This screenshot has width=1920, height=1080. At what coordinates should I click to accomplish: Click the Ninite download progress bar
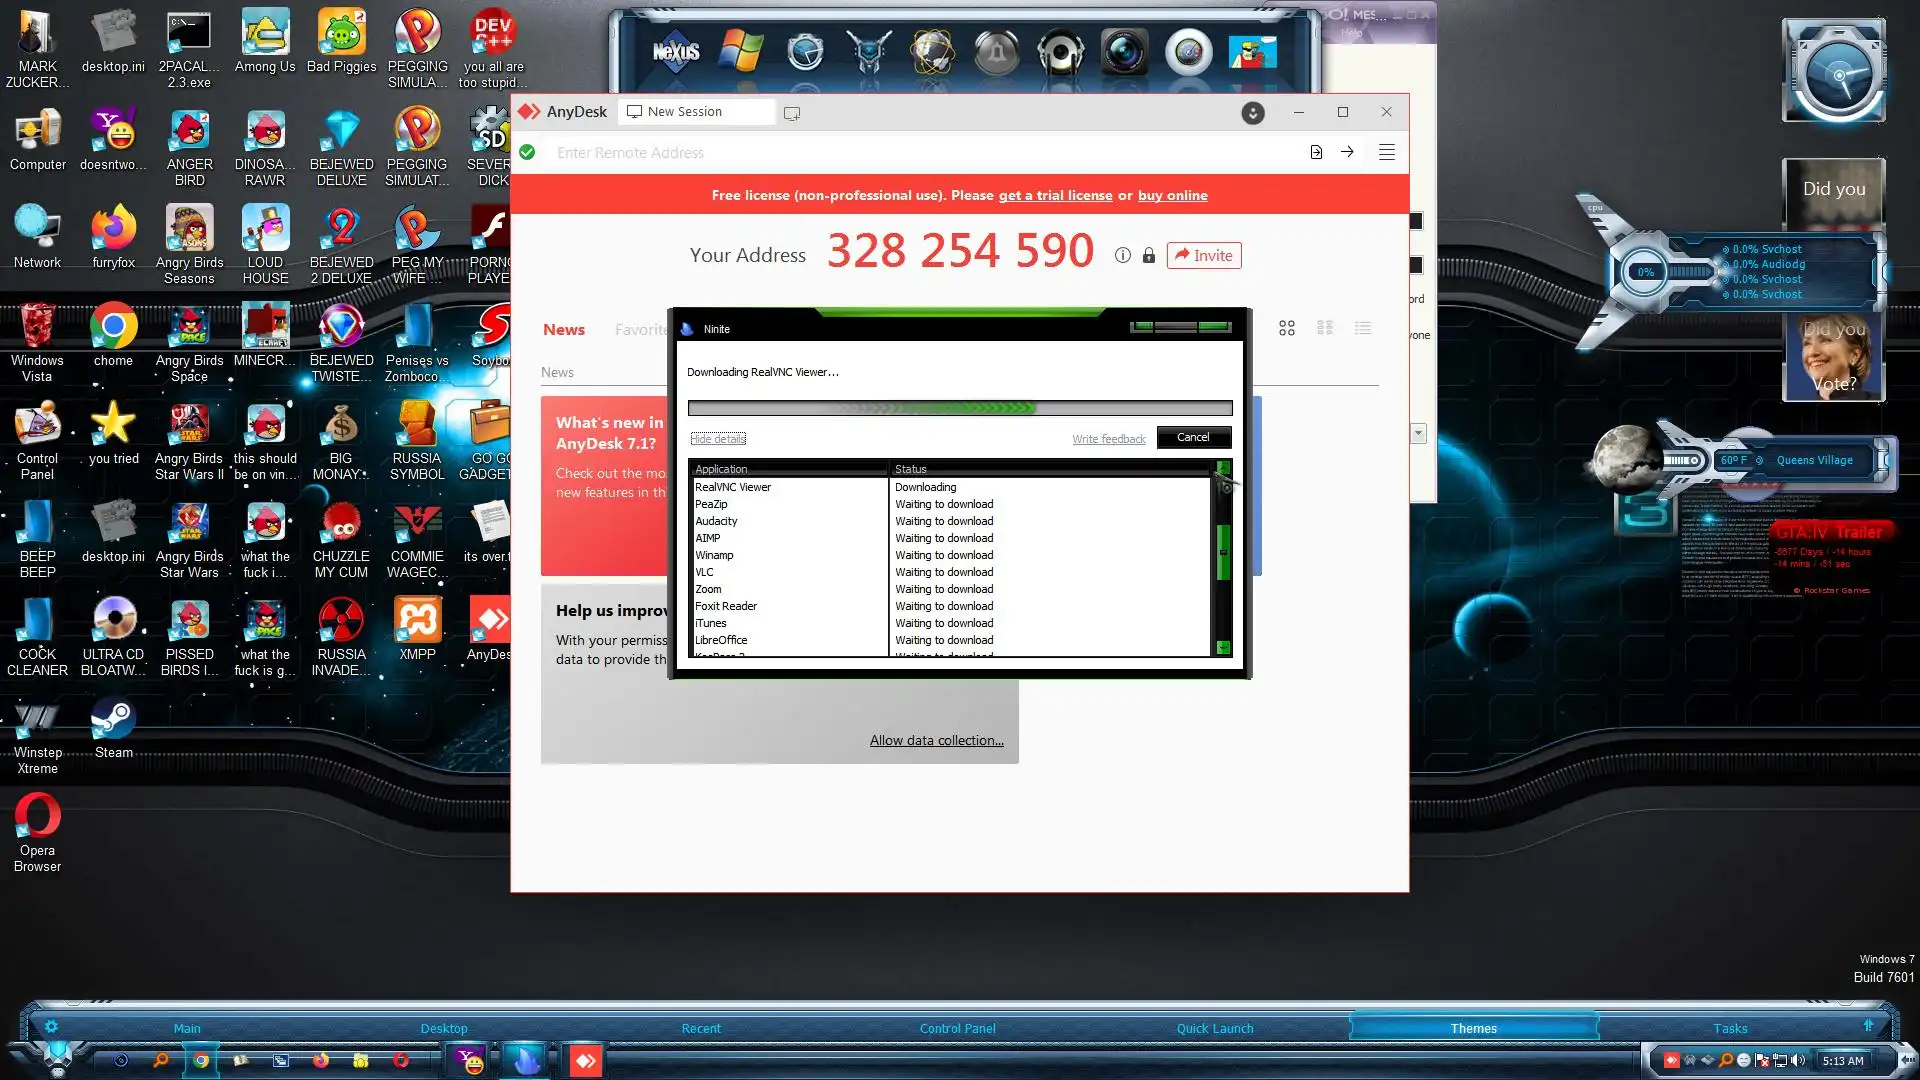click(959, 408)
